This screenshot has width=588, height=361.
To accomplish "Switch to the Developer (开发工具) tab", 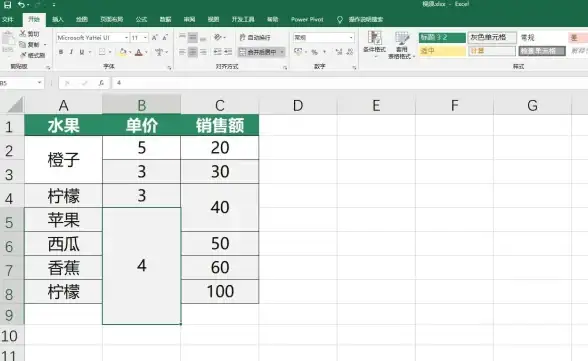I will tap(243, 19).
